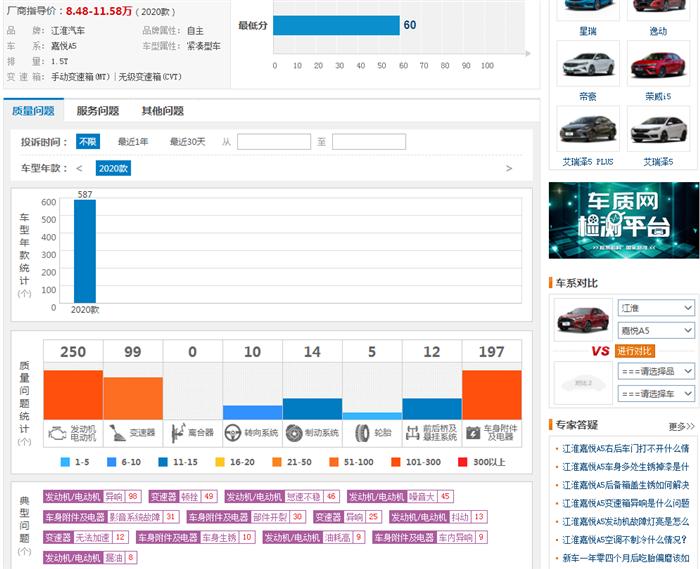This screenshot has height=569, width=700.
Task: Click the clutch (离合器) category icon
Action: click(x=179, y=433)
